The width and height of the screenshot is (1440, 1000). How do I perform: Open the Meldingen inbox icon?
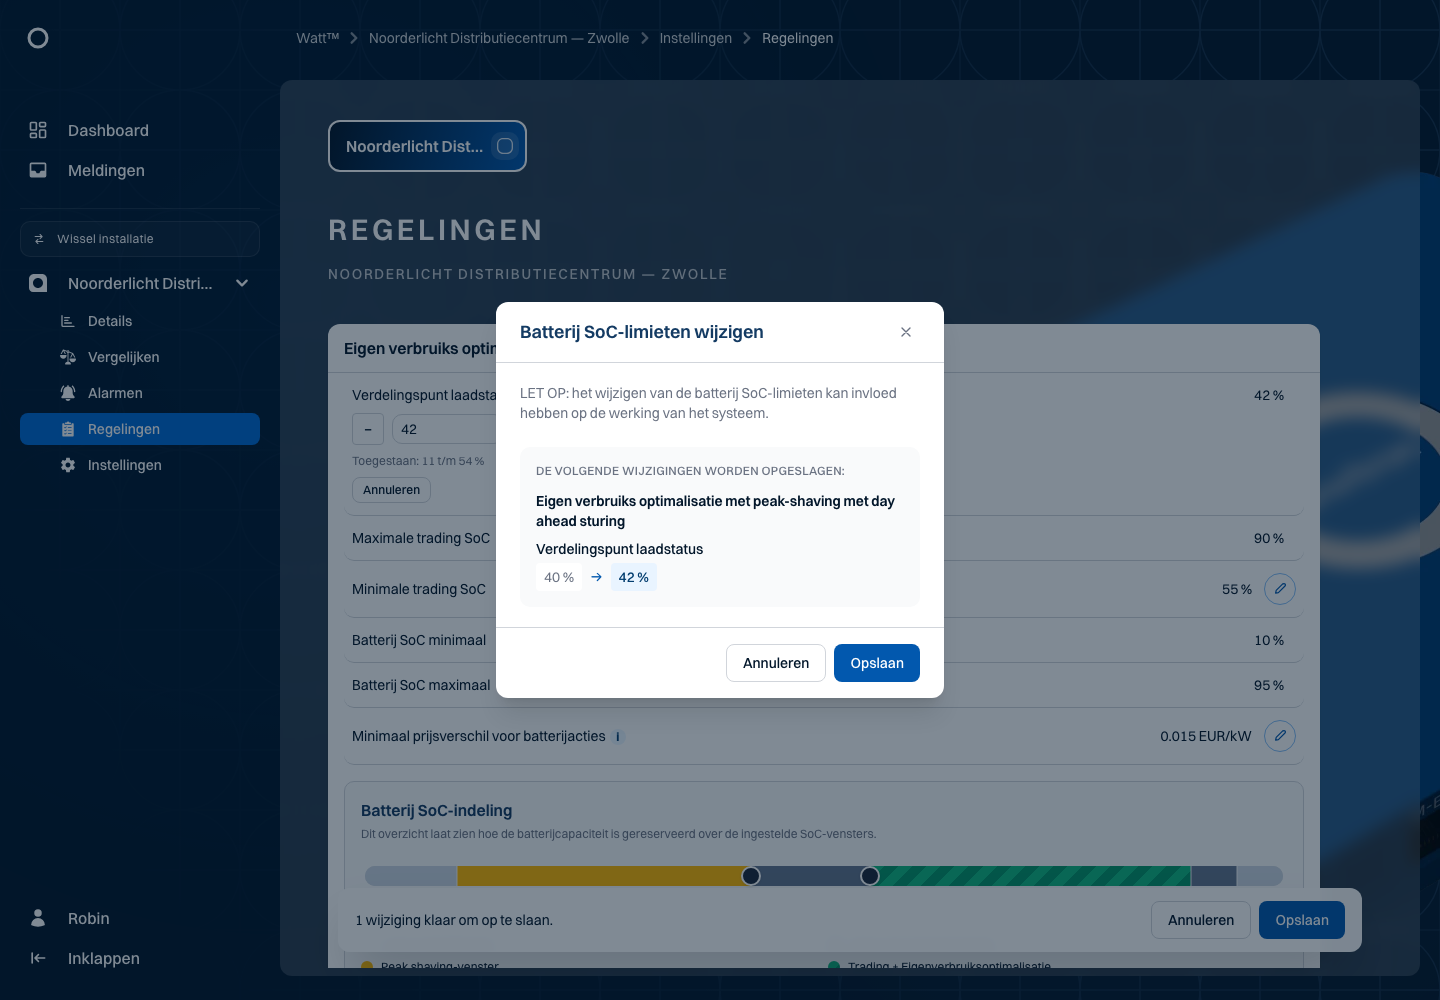38,170
